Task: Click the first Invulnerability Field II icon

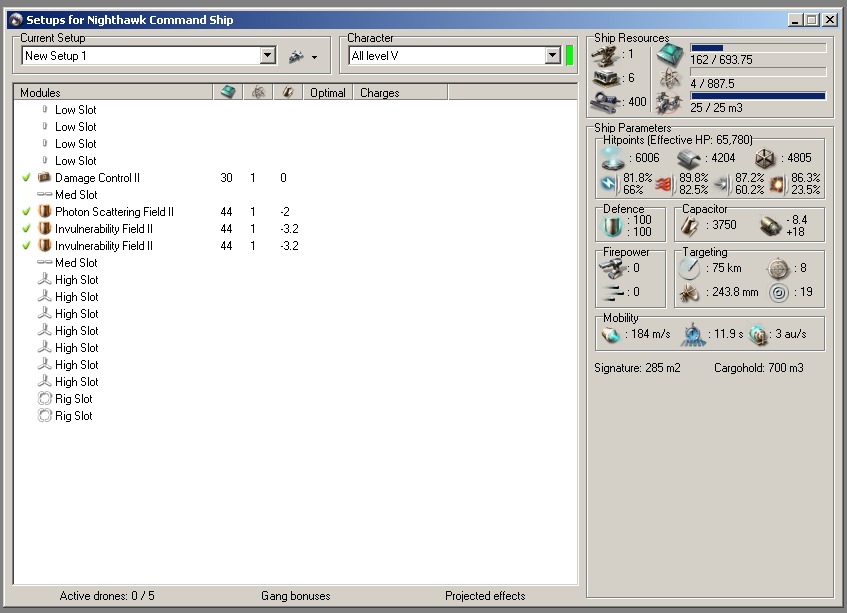Action: click(44, 228)
